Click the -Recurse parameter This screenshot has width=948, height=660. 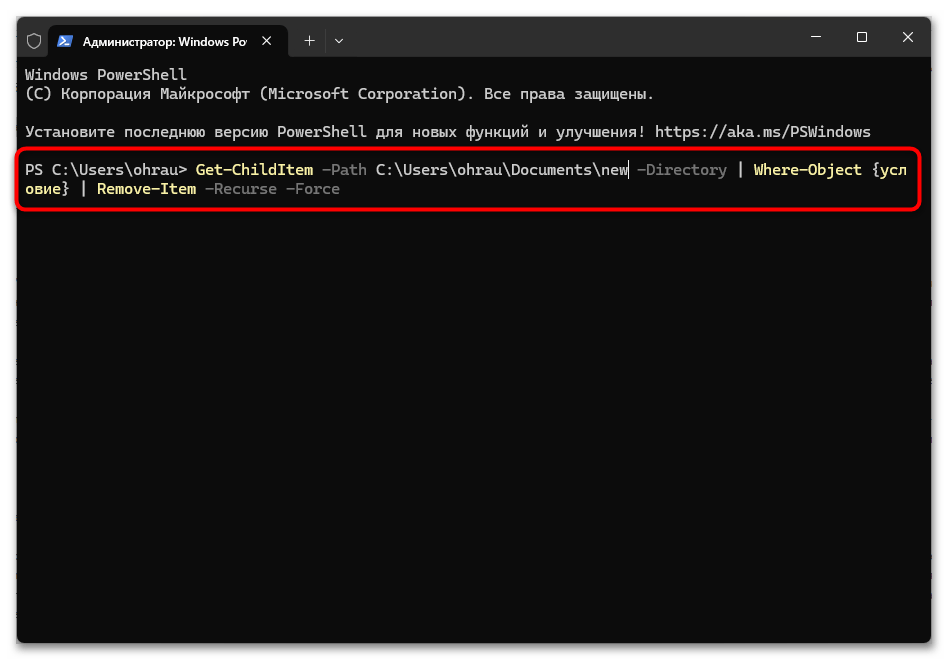tap(241, 189)
